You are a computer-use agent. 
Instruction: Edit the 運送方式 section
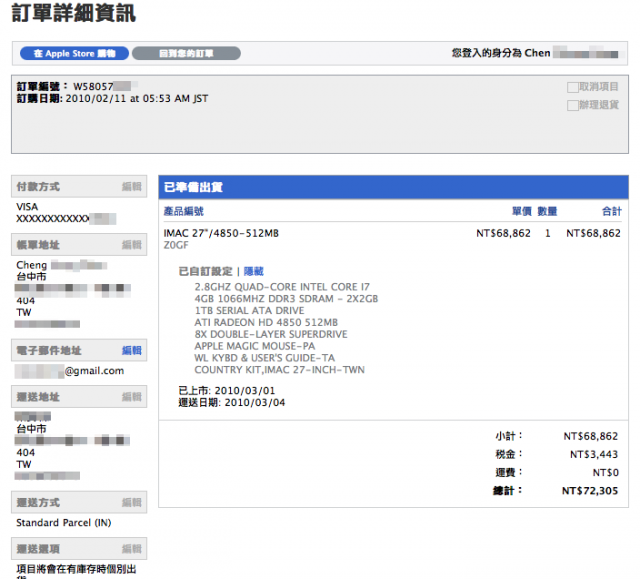point(131,502)
